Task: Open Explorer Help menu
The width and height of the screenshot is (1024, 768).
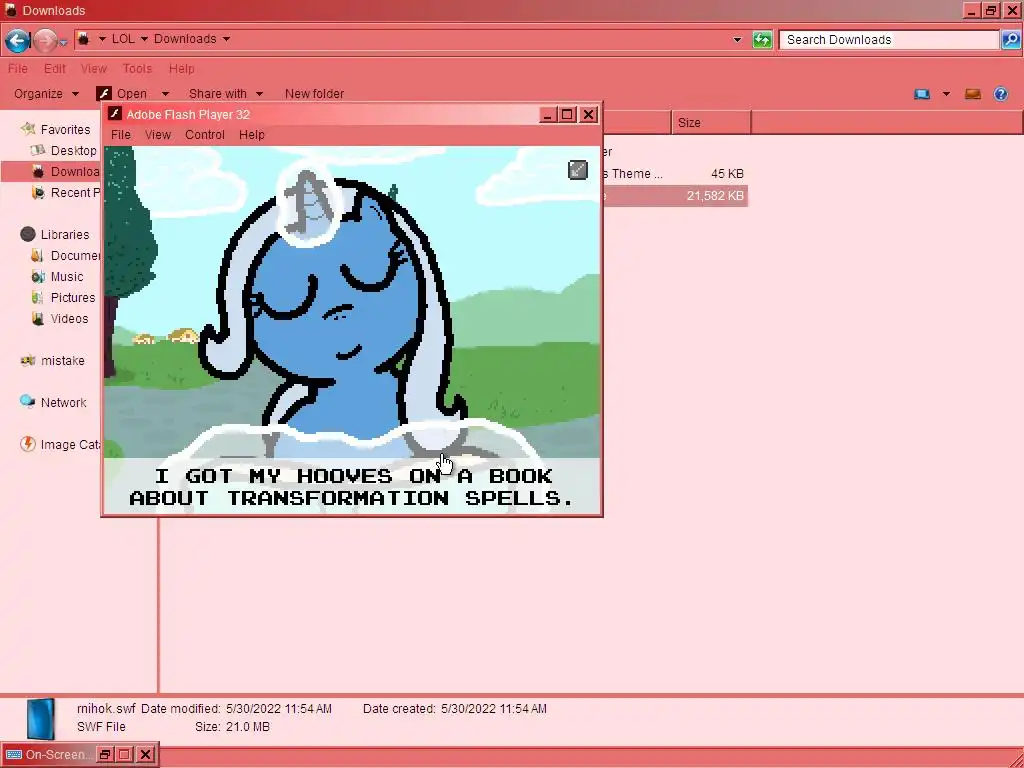Action: (x=182, y=69)
